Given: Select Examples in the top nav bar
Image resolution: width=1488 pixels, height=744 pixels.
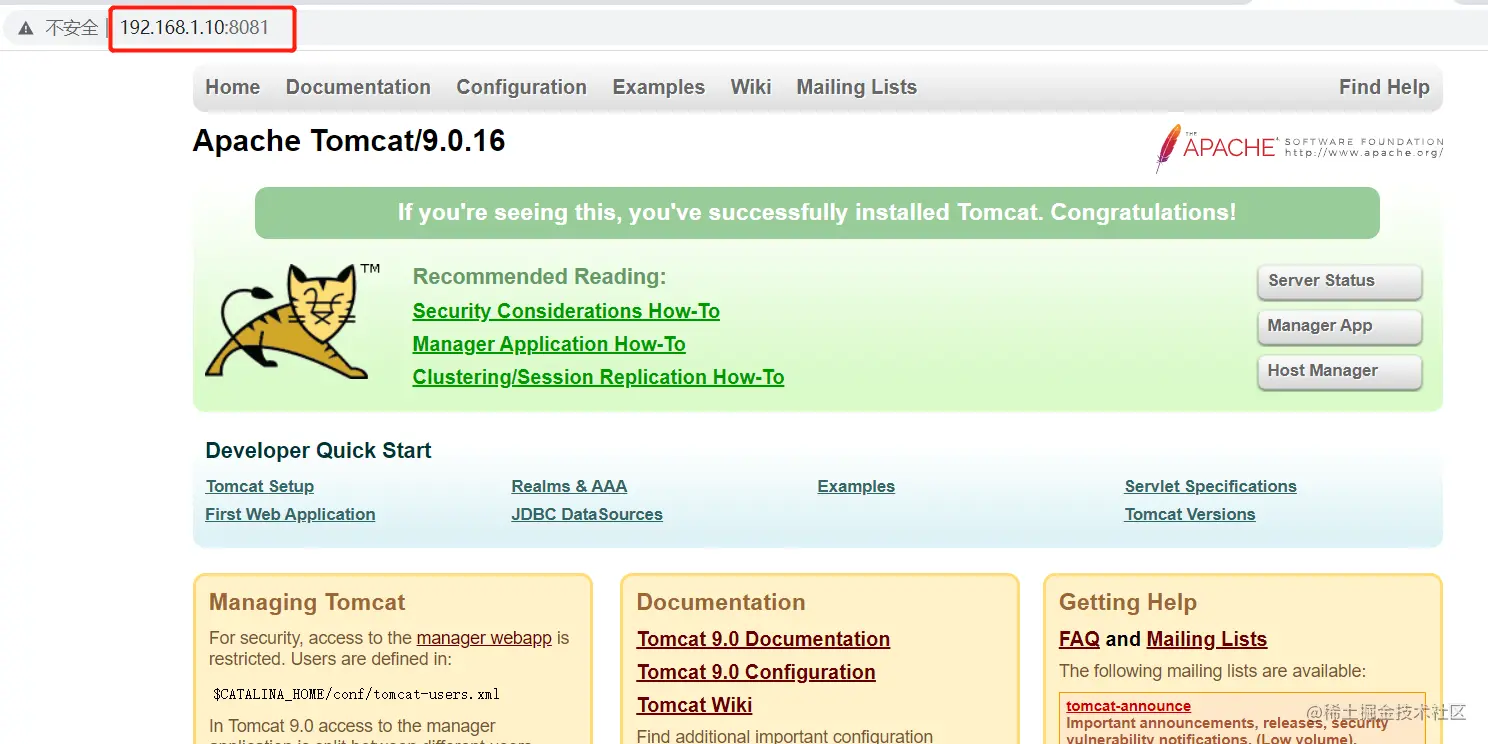Looking at the screenshot, I should point(659,87).
